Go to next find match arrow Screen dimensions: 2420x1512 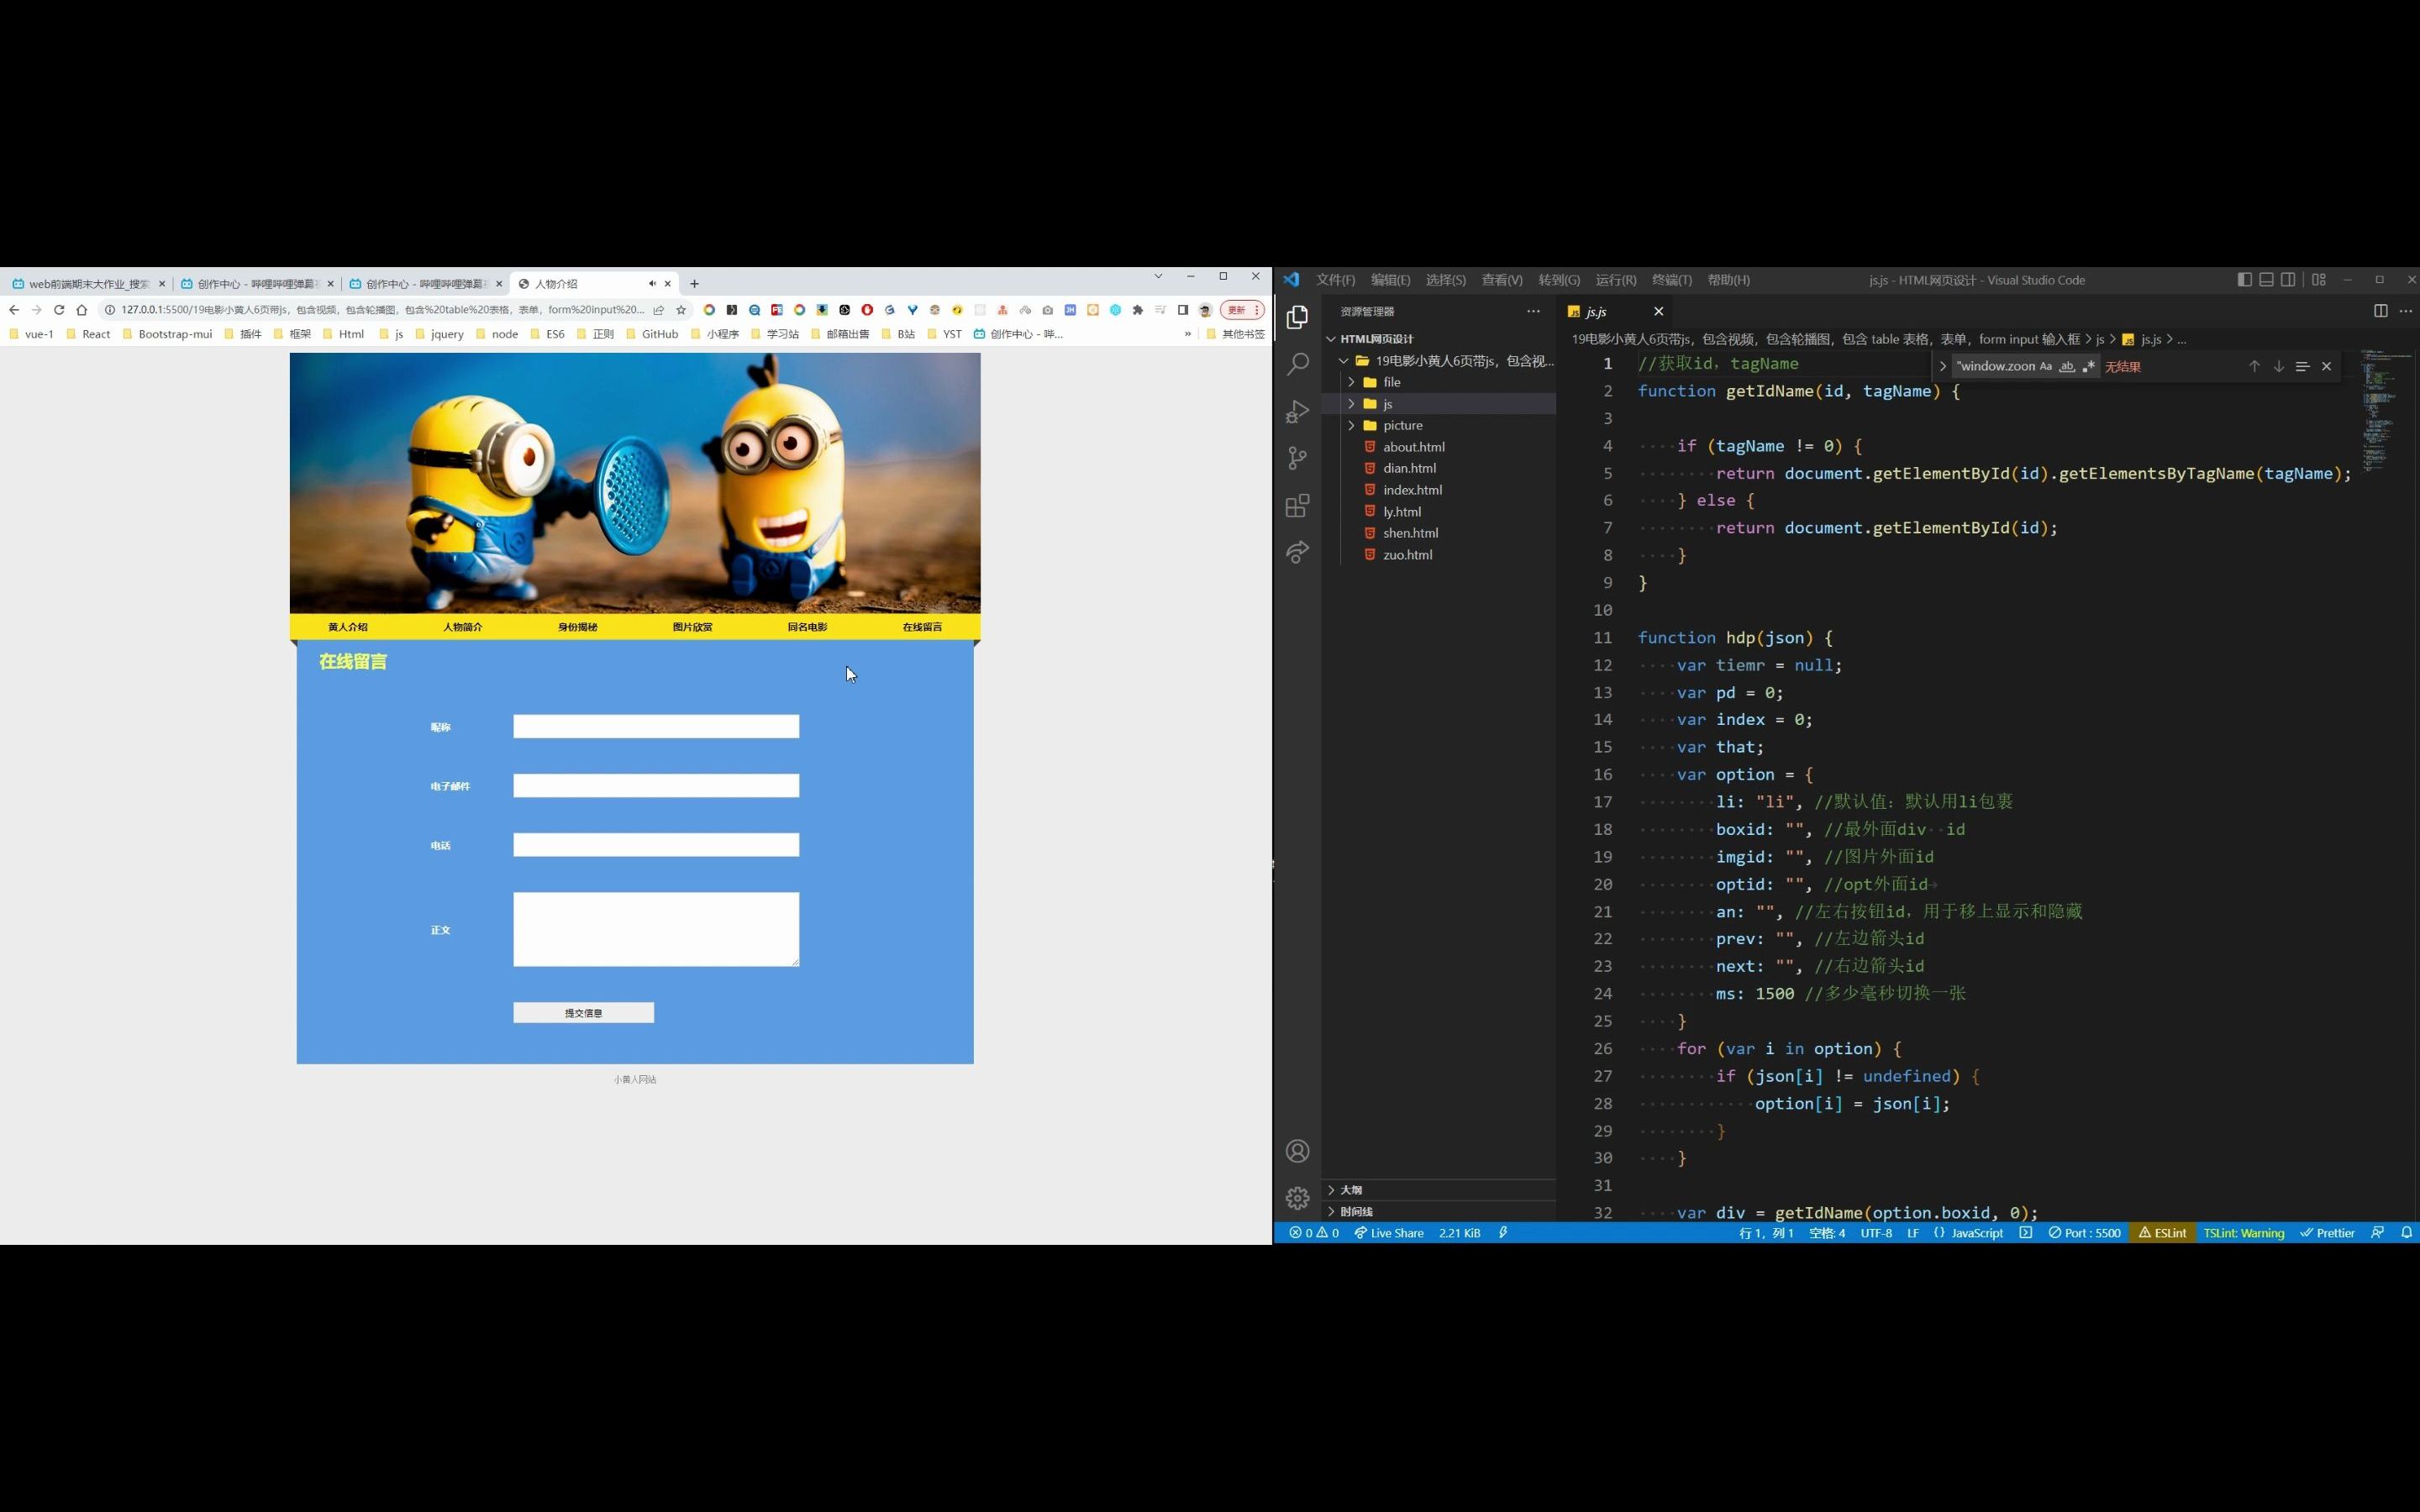point(2278,367)
